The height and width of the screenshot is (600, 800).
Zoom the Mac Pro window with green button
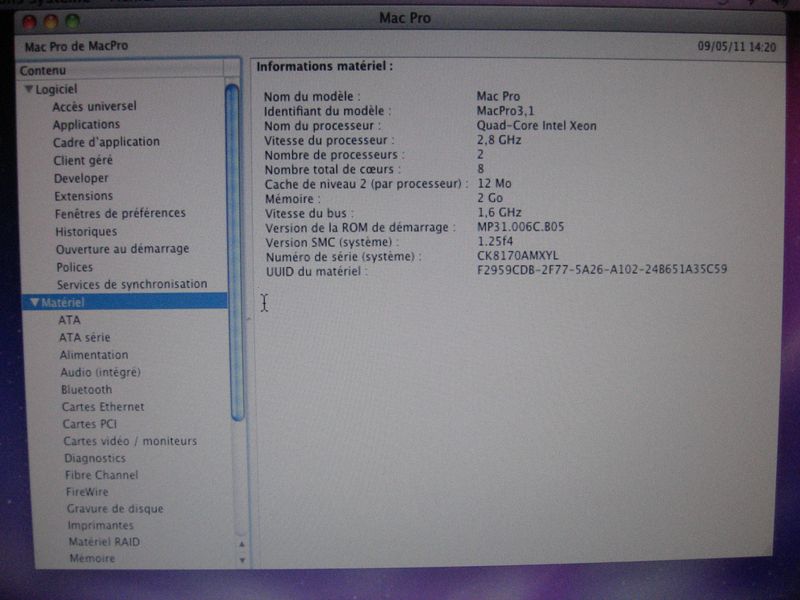coord(72,21)
